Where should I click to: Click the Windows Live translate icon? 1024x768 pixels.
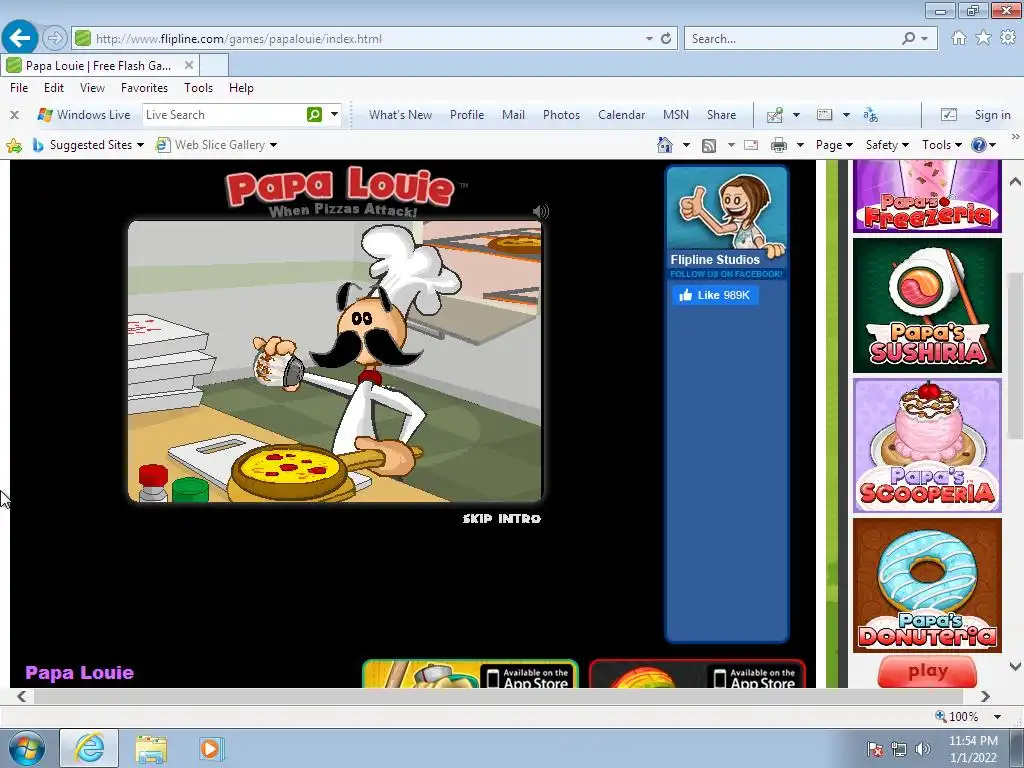871,115
